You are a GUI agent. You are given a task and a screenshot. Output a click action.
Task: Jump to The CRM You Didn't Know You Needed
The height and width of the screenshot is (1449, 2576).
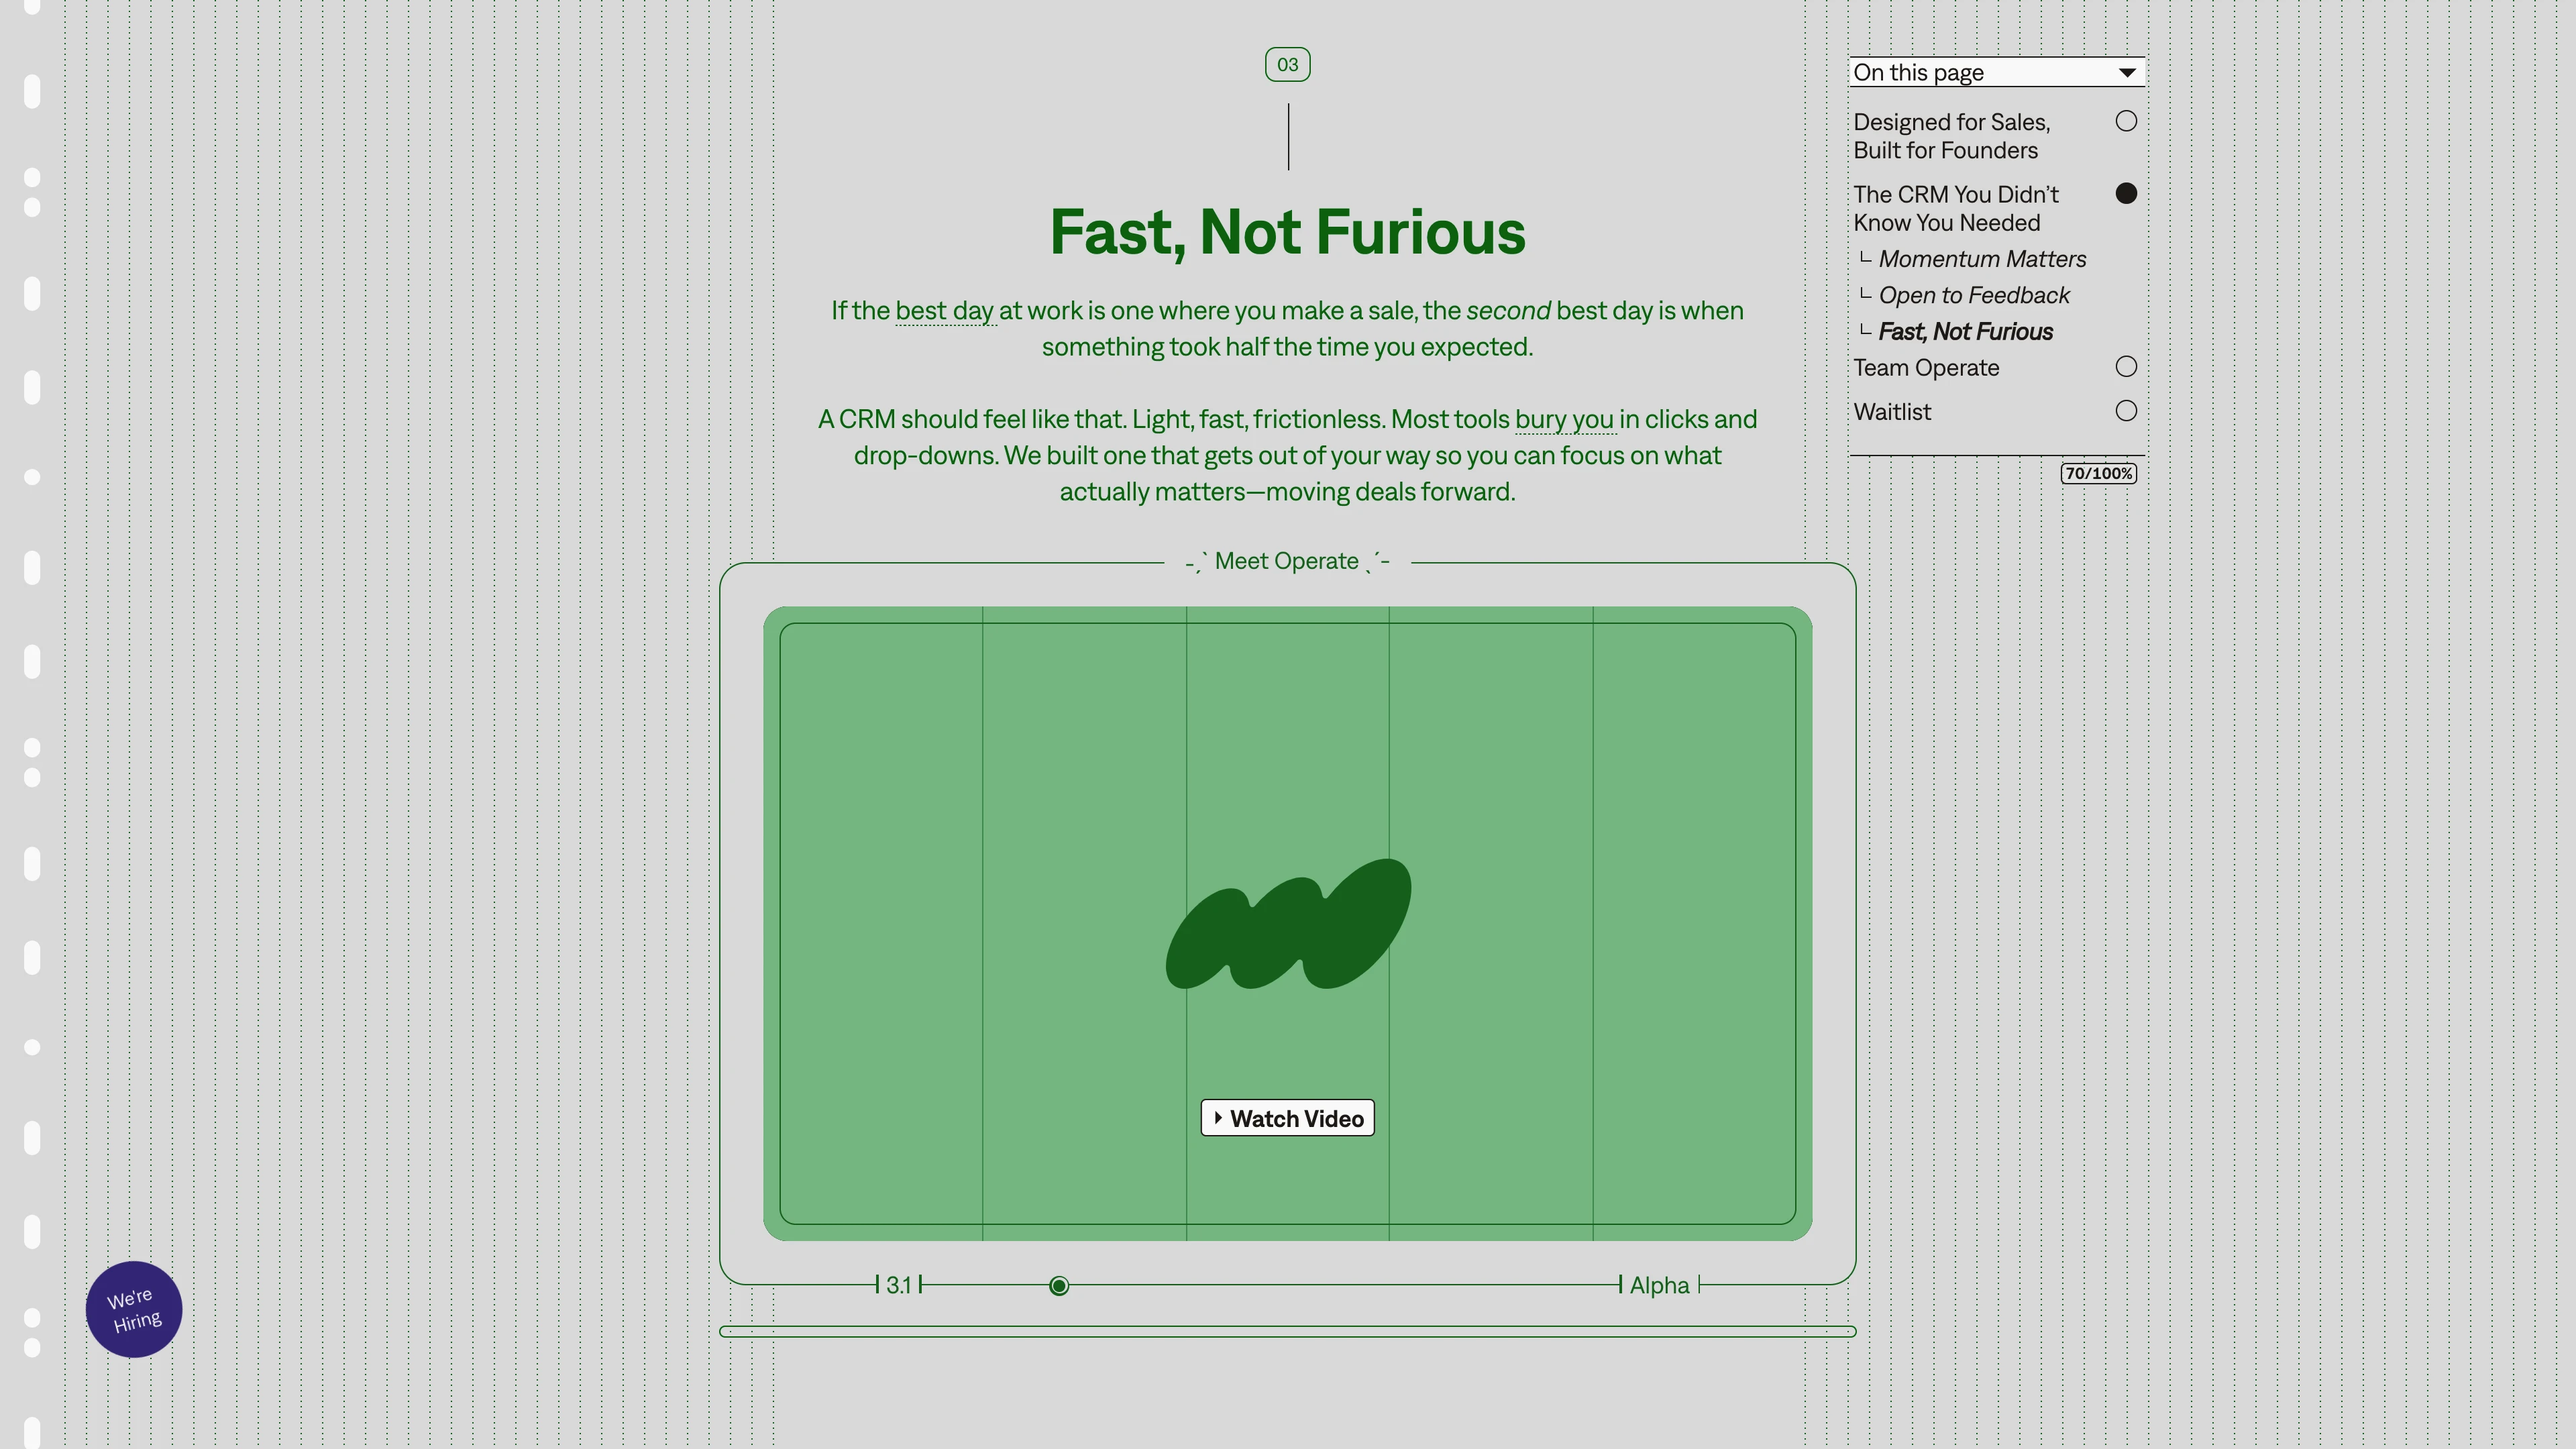click(1956, 208)
